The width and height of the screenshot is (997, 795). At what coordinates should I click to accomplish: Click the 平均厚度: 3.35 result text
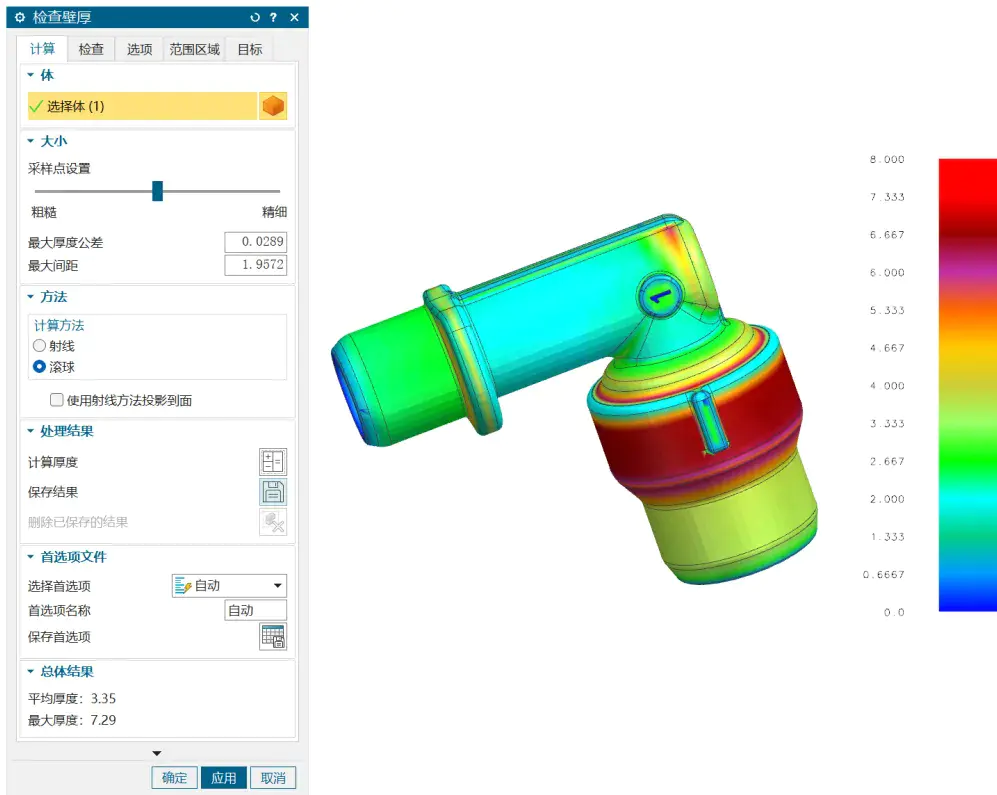pyautogui.click(x=72, y=698)
